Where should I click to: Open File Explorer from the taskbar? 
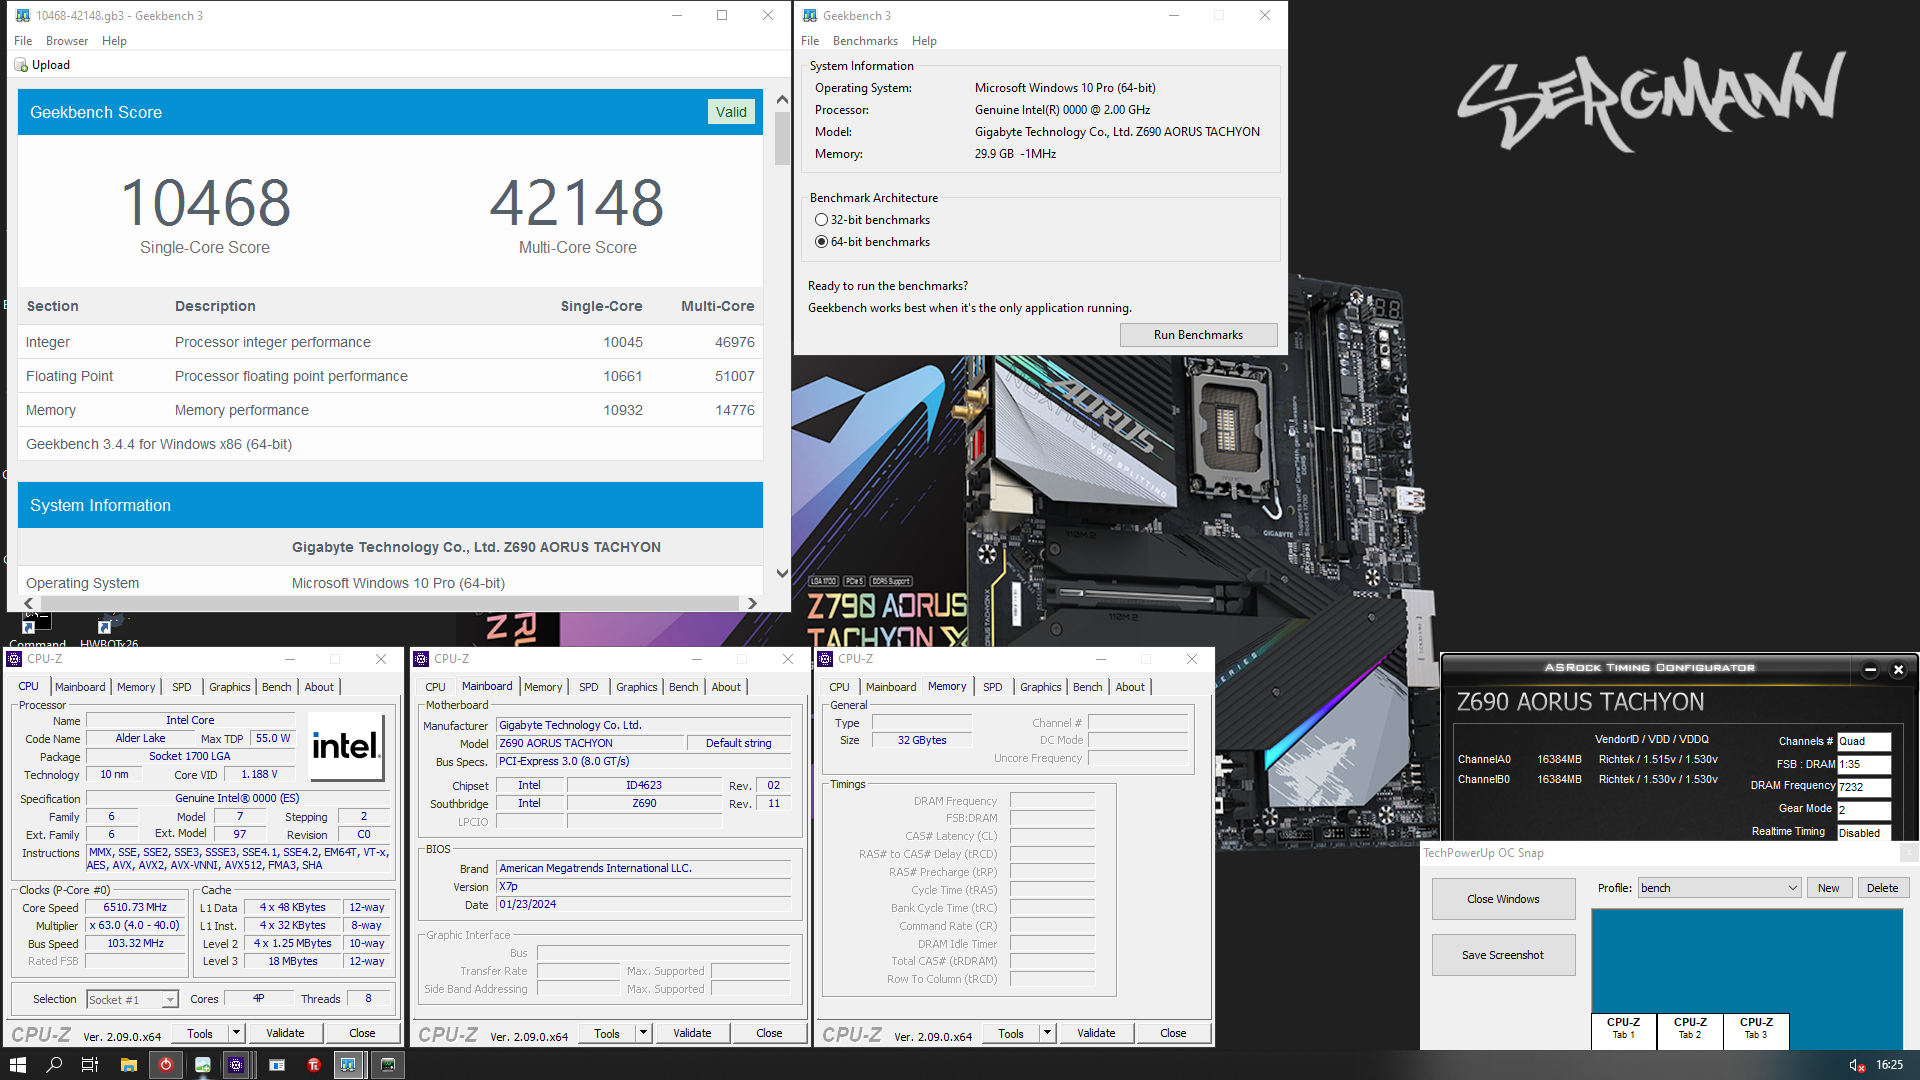(129, 1065)
